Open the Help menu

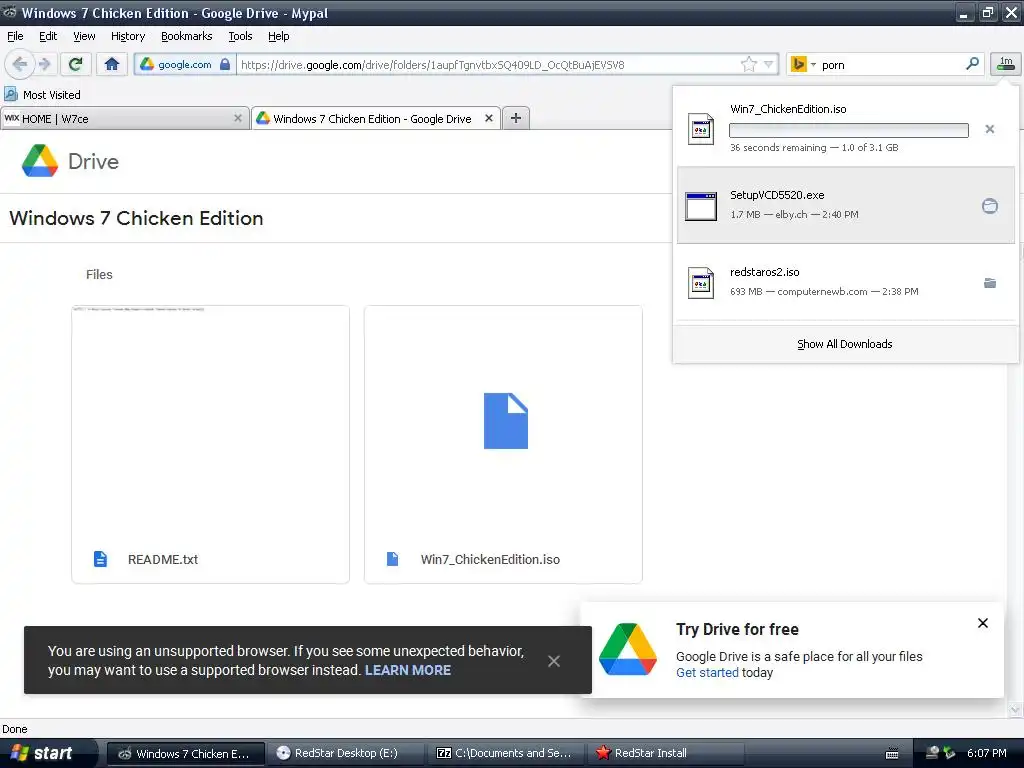[x=278, y=37]
